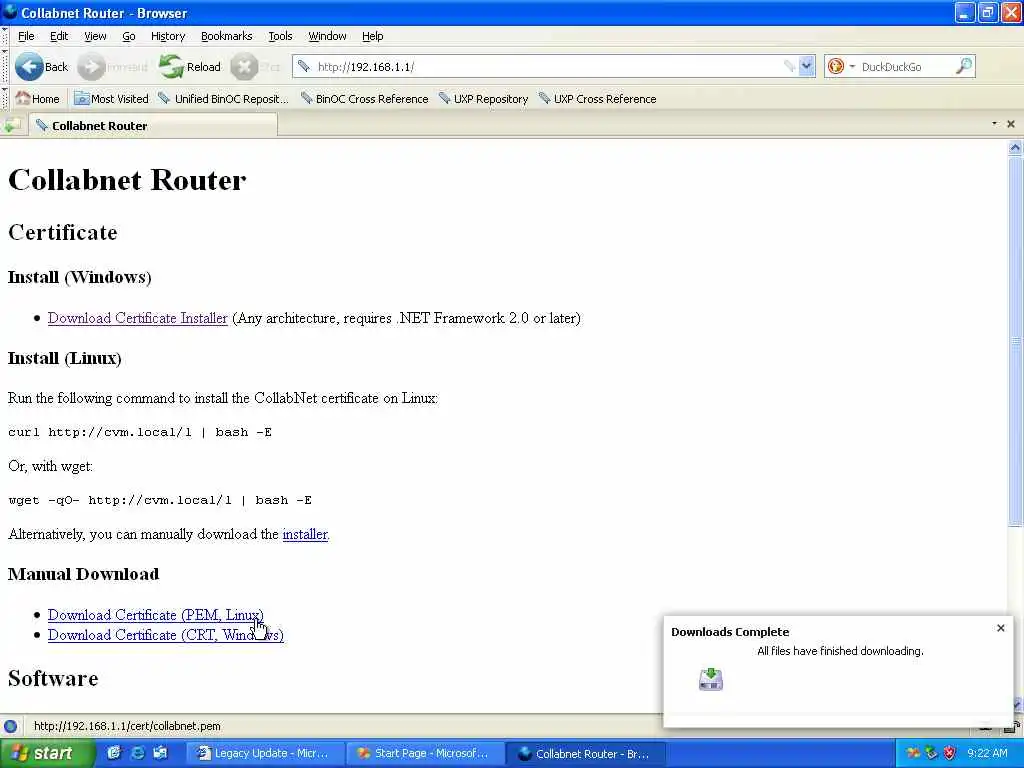The width and height of the screenshot is (1024, 768).
Task: Open the Tools menu
Action: point(280,36)
